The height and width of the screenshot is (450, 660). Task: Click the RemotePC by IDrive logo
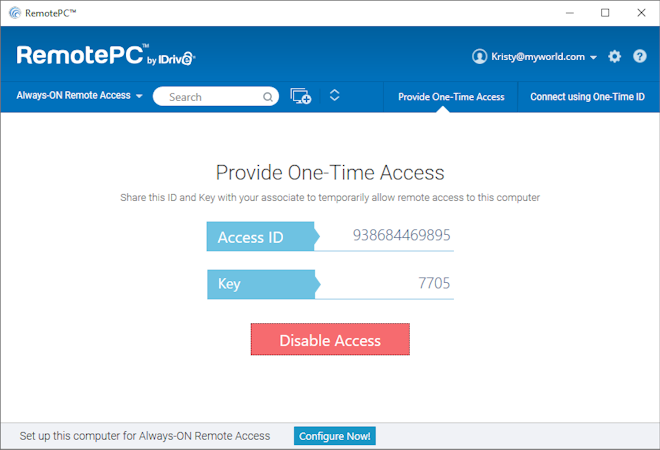pos(106,55)
